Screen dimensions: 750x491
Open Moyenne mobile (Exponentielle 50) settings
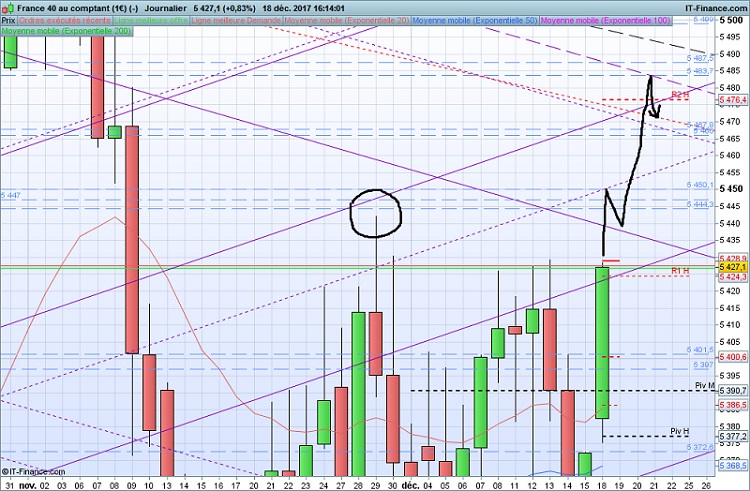(475, 21)
